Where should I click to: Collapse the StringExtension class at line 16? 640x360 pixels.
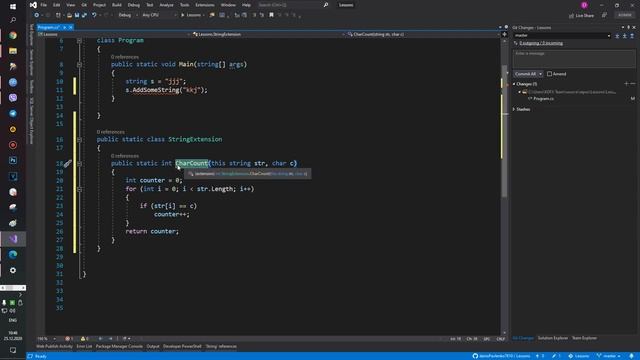[79, 140]
